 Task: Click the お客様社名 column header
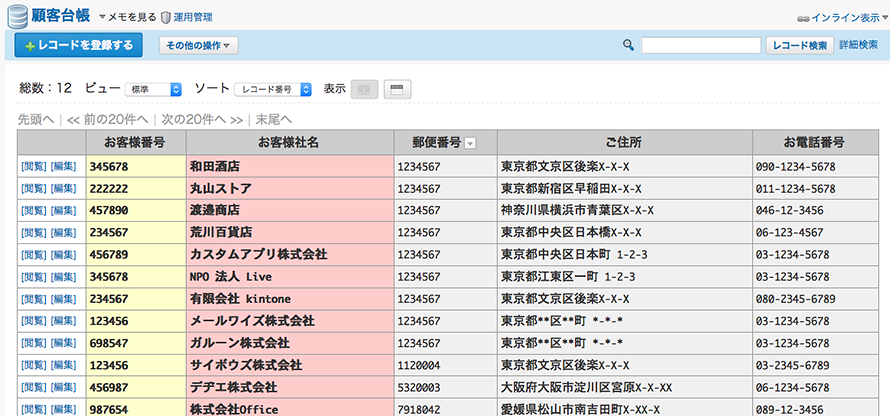pos(288,142)
